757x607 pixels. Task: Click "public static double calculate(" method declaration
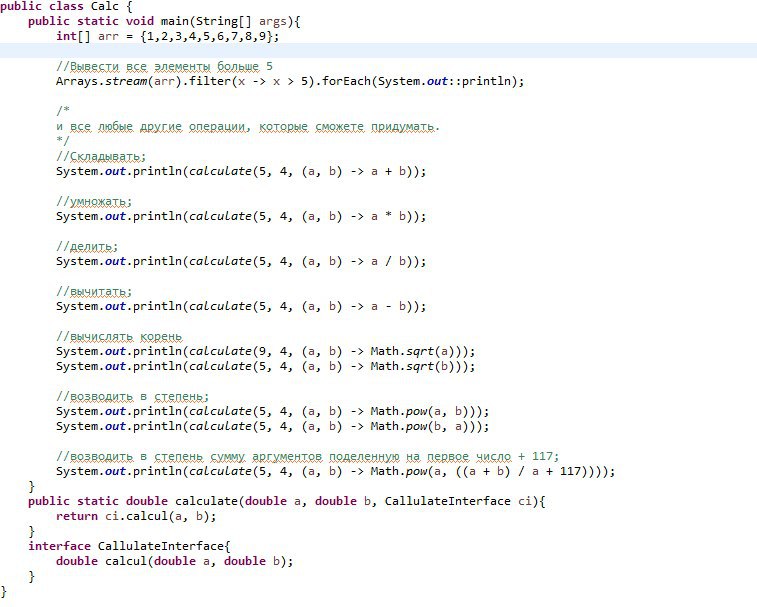click(136, 501)
